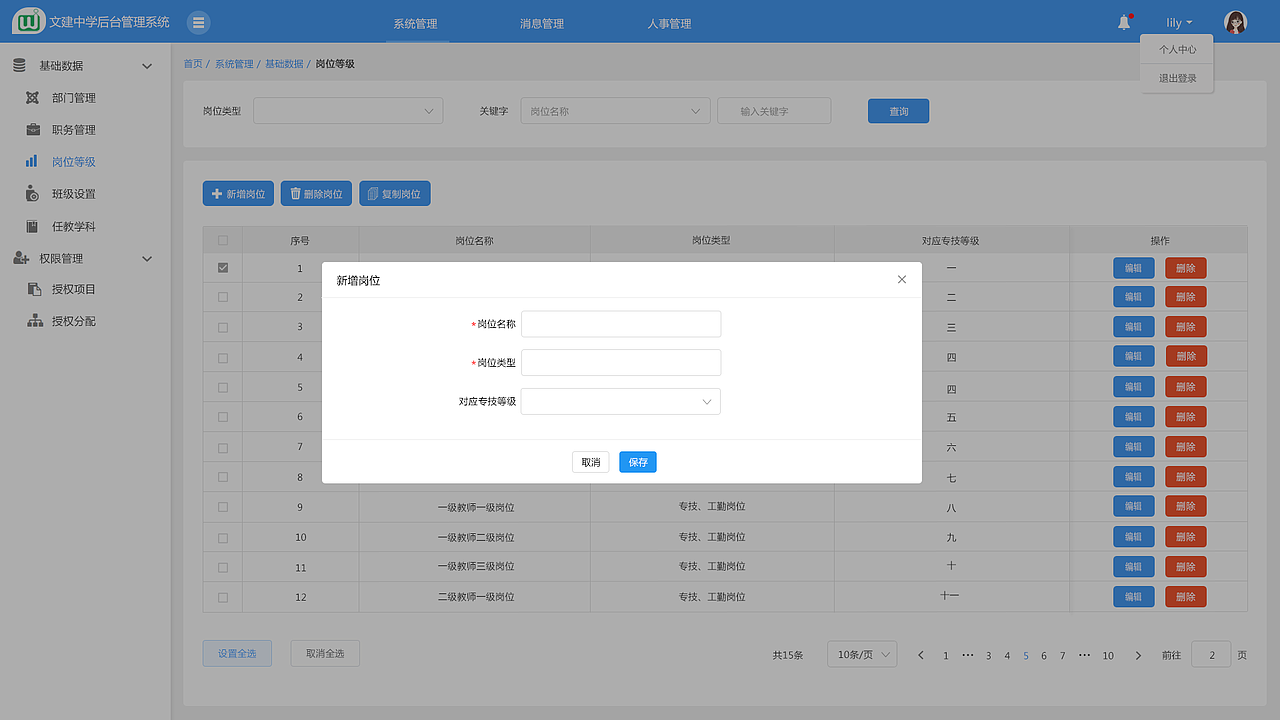Open the 10条/页 page size dropdown
1280x720 pixels.
tap(861, 654)
